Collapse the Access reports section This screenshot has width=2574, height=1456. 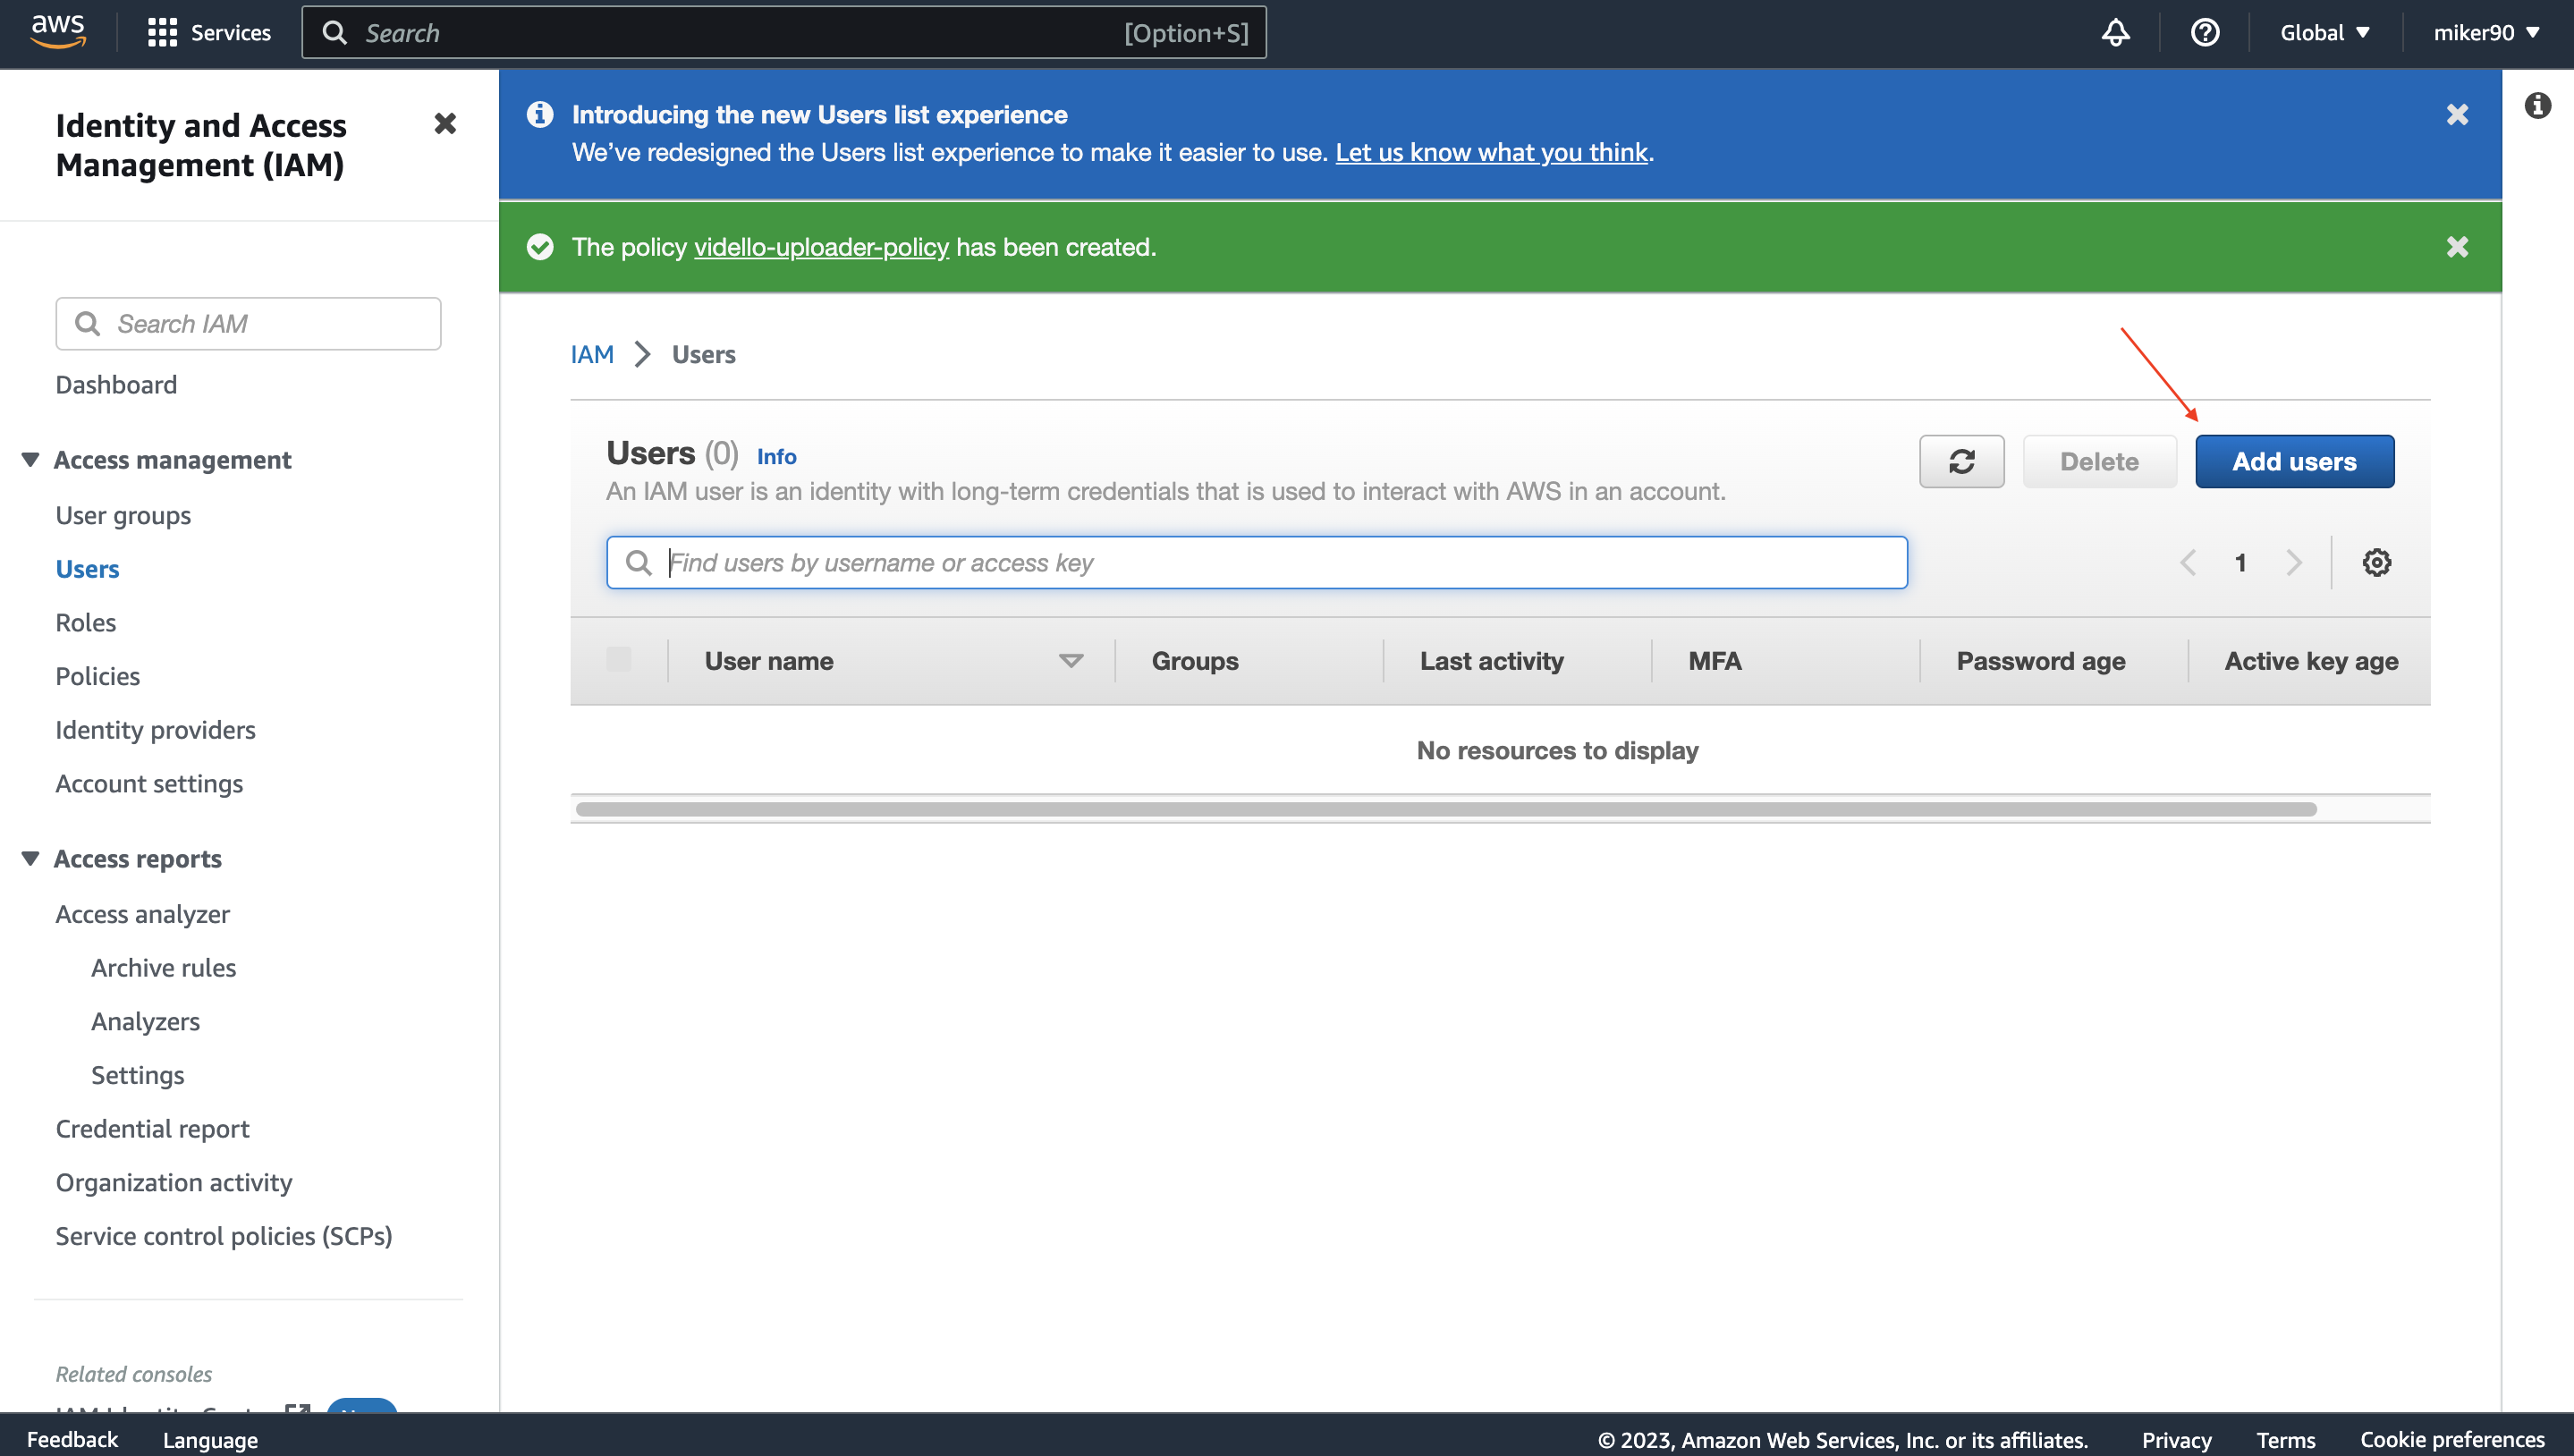(30, 859)
